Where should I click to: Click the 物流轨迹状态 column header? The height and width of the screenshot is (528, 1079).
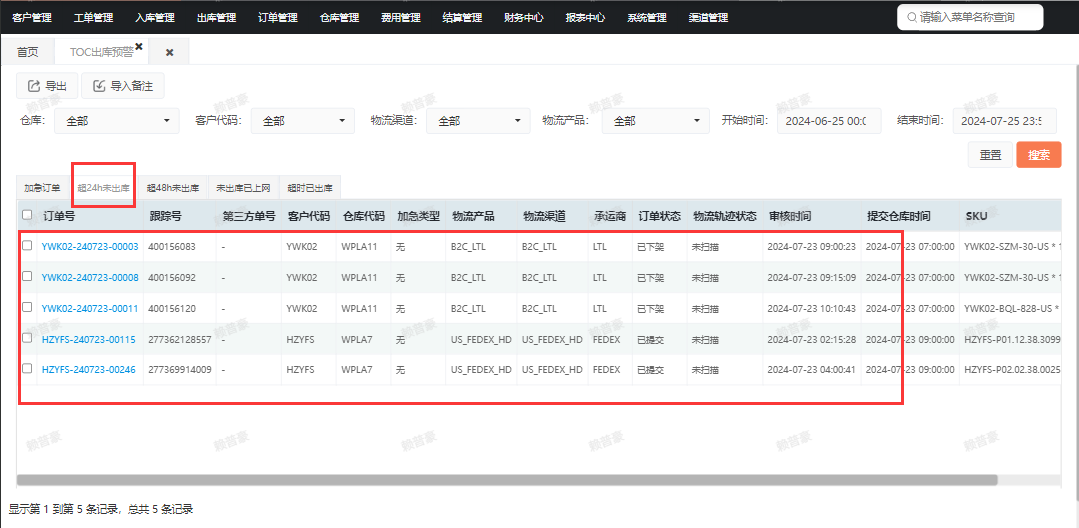click(725, 216)
